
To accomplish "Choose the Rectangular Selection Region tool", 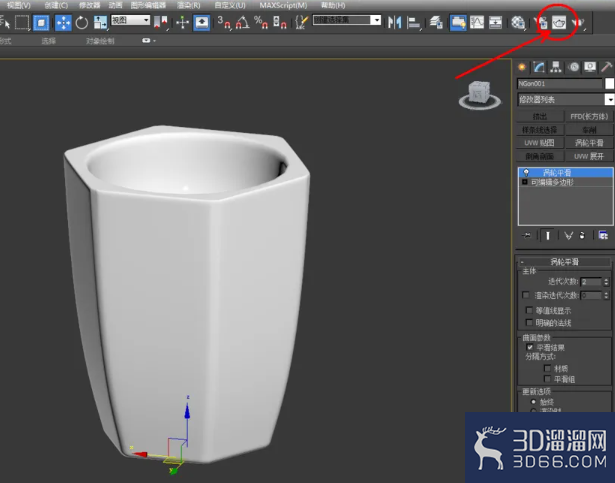I will tap(22, 22).
